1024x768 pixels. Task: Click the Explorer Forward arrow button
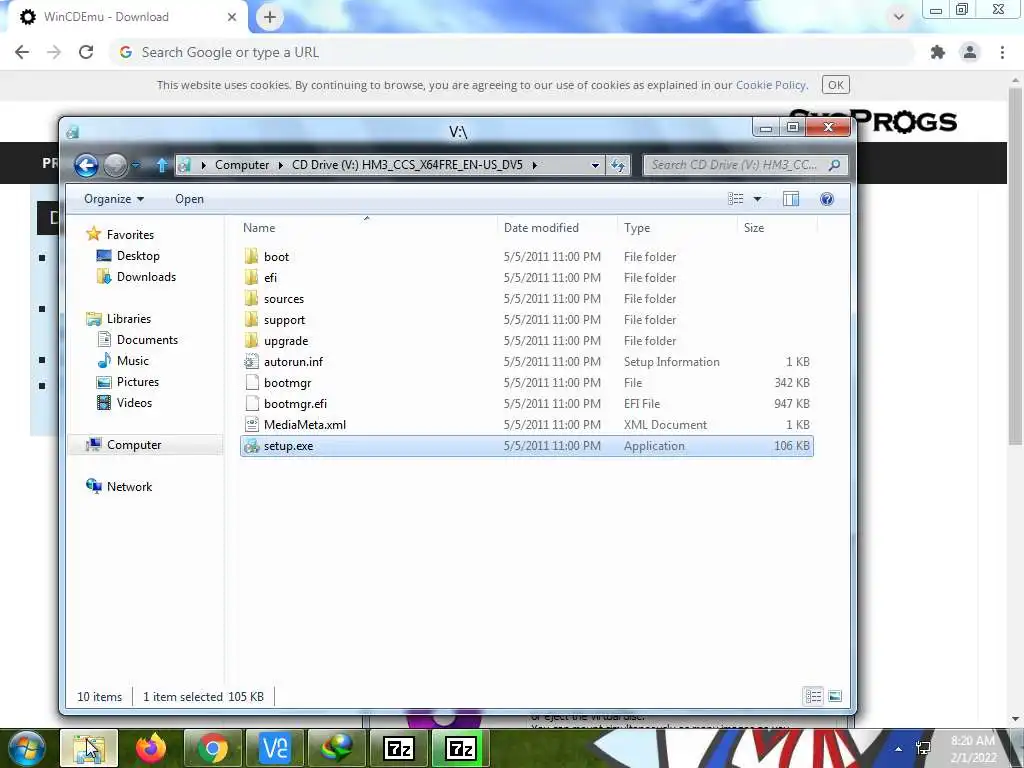(x=116, y=165)
